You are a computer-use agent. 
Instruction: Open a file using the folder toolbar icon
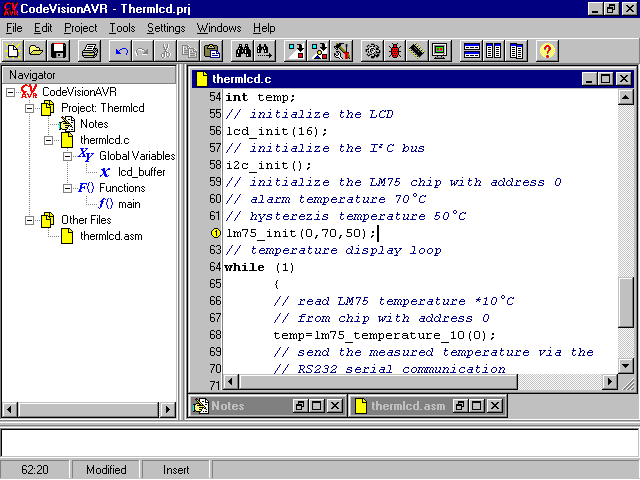coord(36,51)
